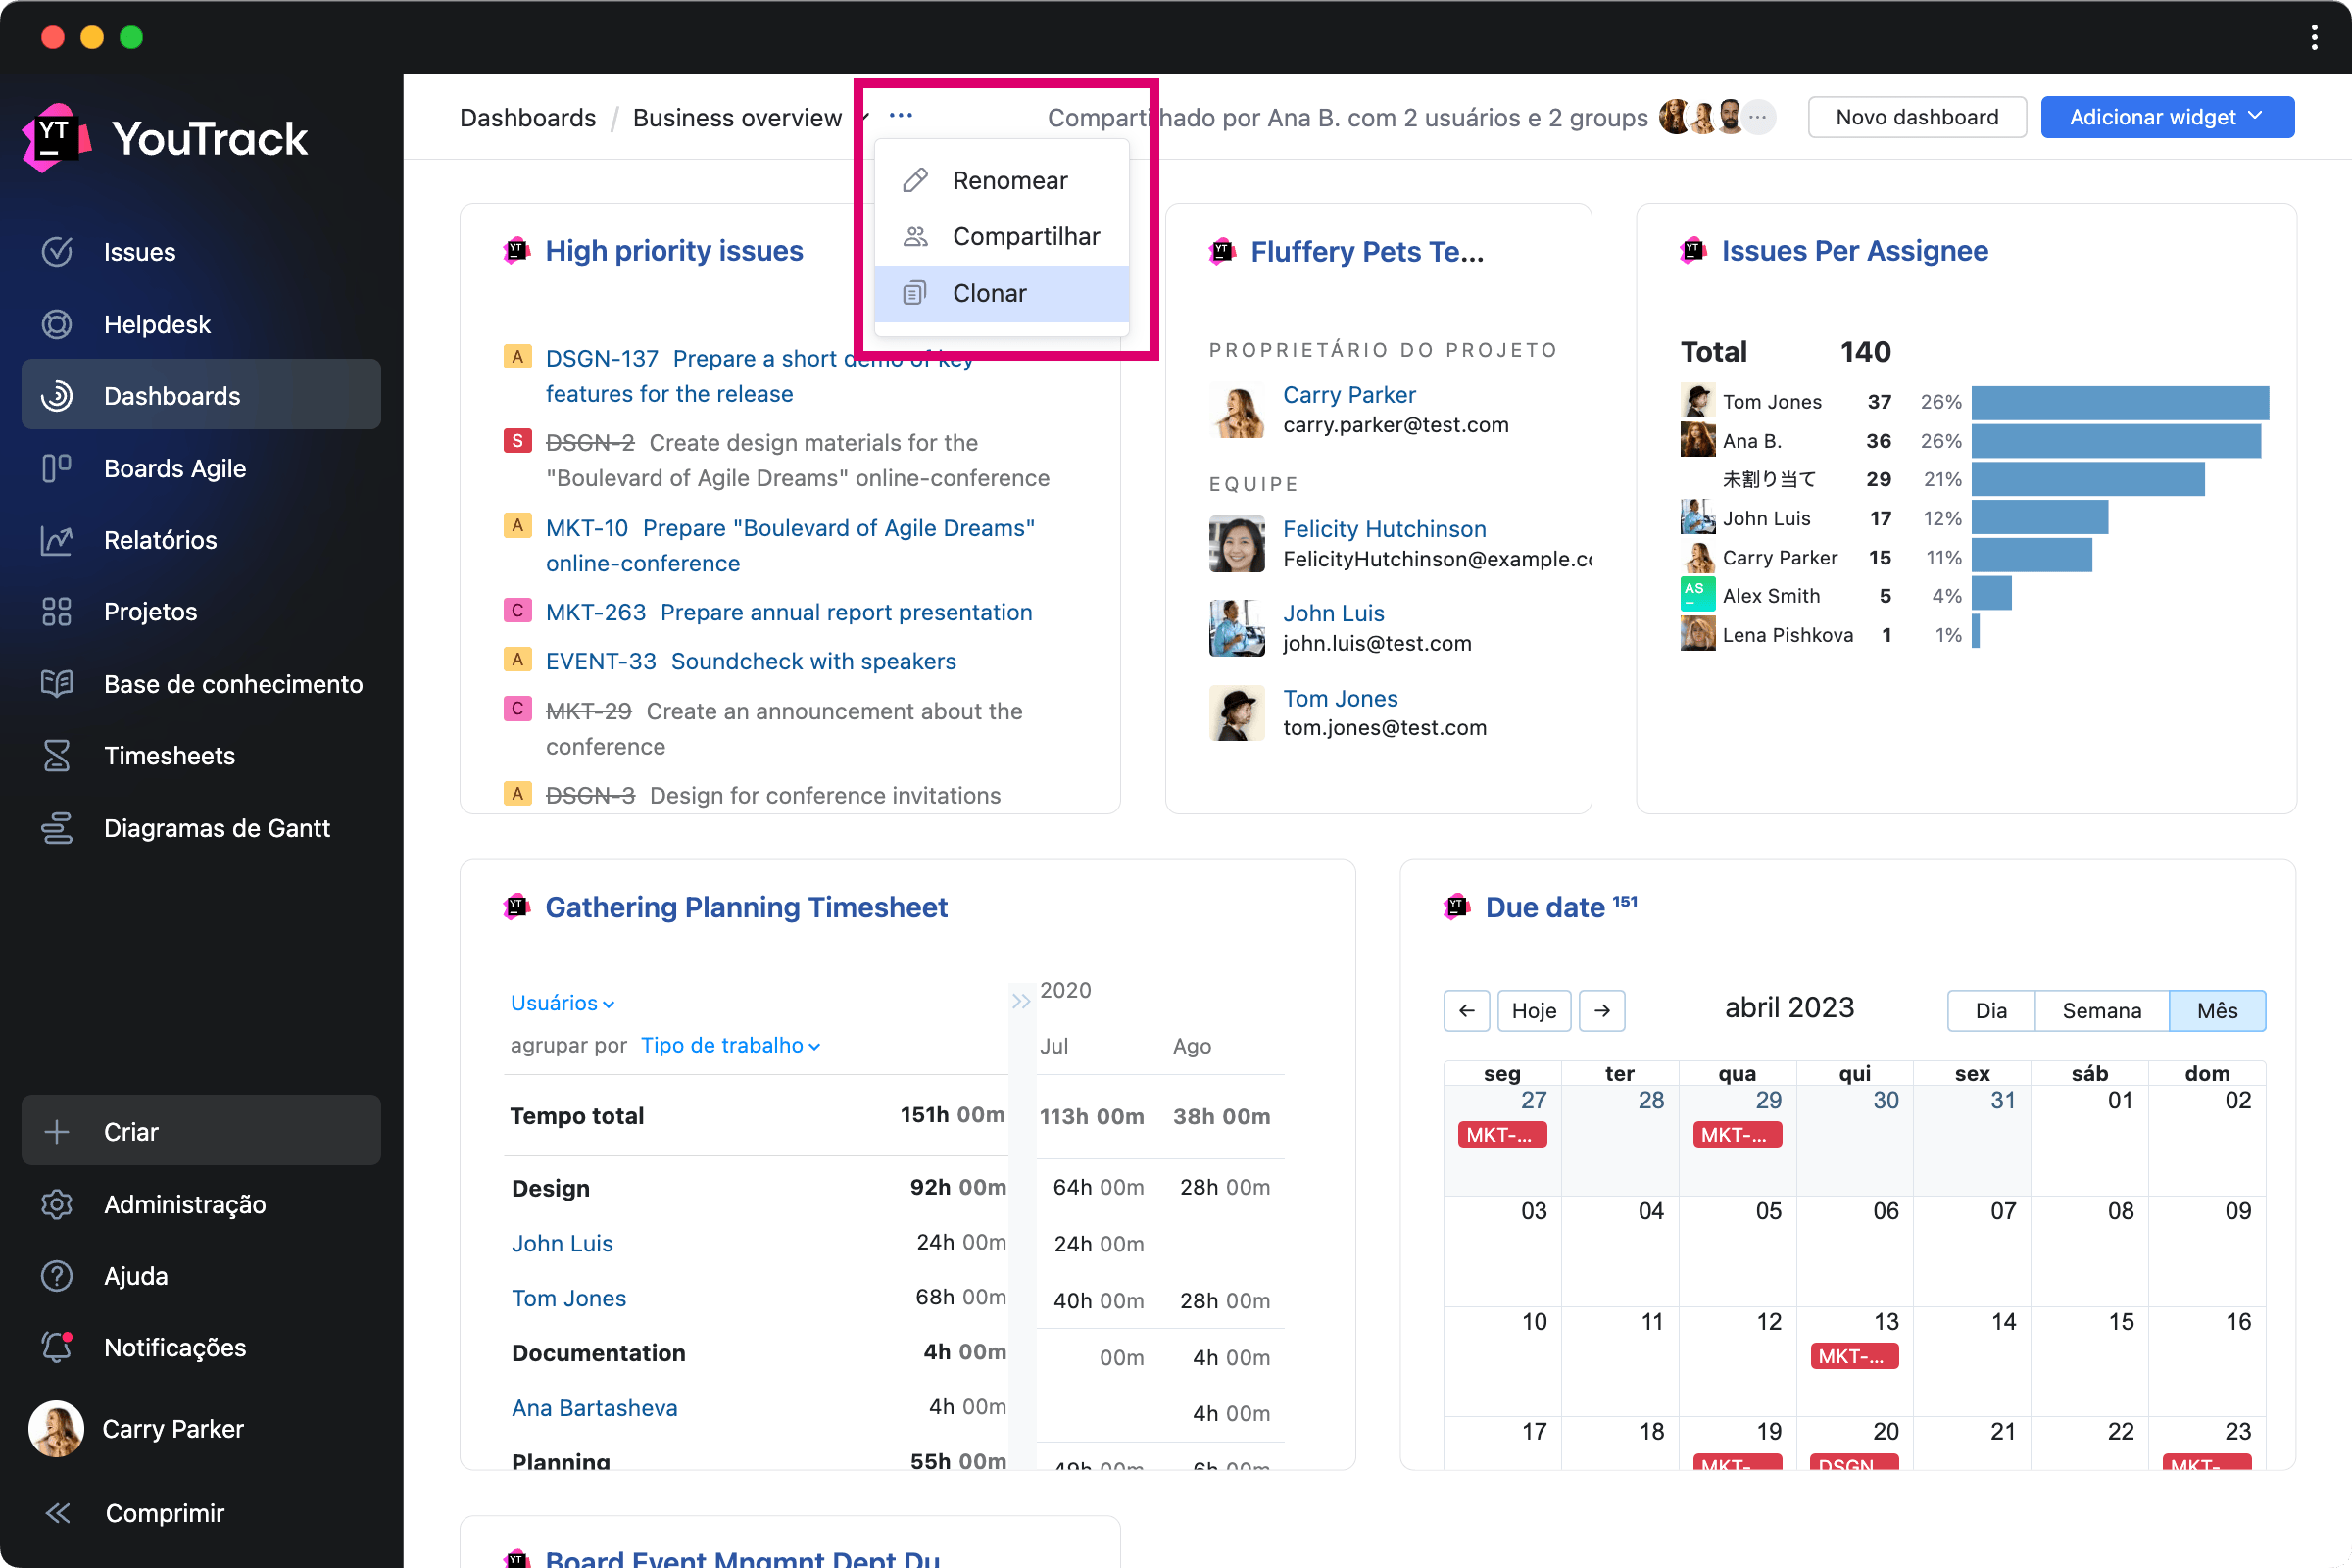Open the Usuários dropdown in timesheet
This screenshot has width=2352, height=1568.
pyautogui.click(x=562, y=1003)
